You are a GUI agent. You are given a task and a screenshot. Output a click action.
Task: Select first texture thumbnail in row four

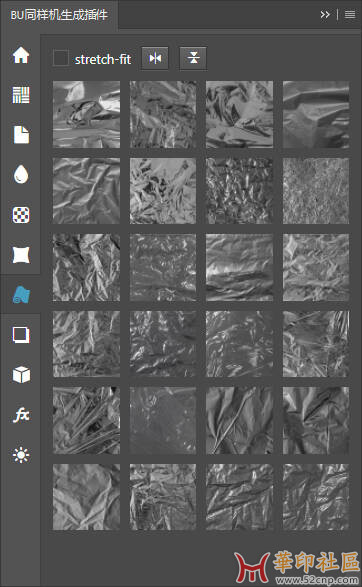click(x=86, y=344)
